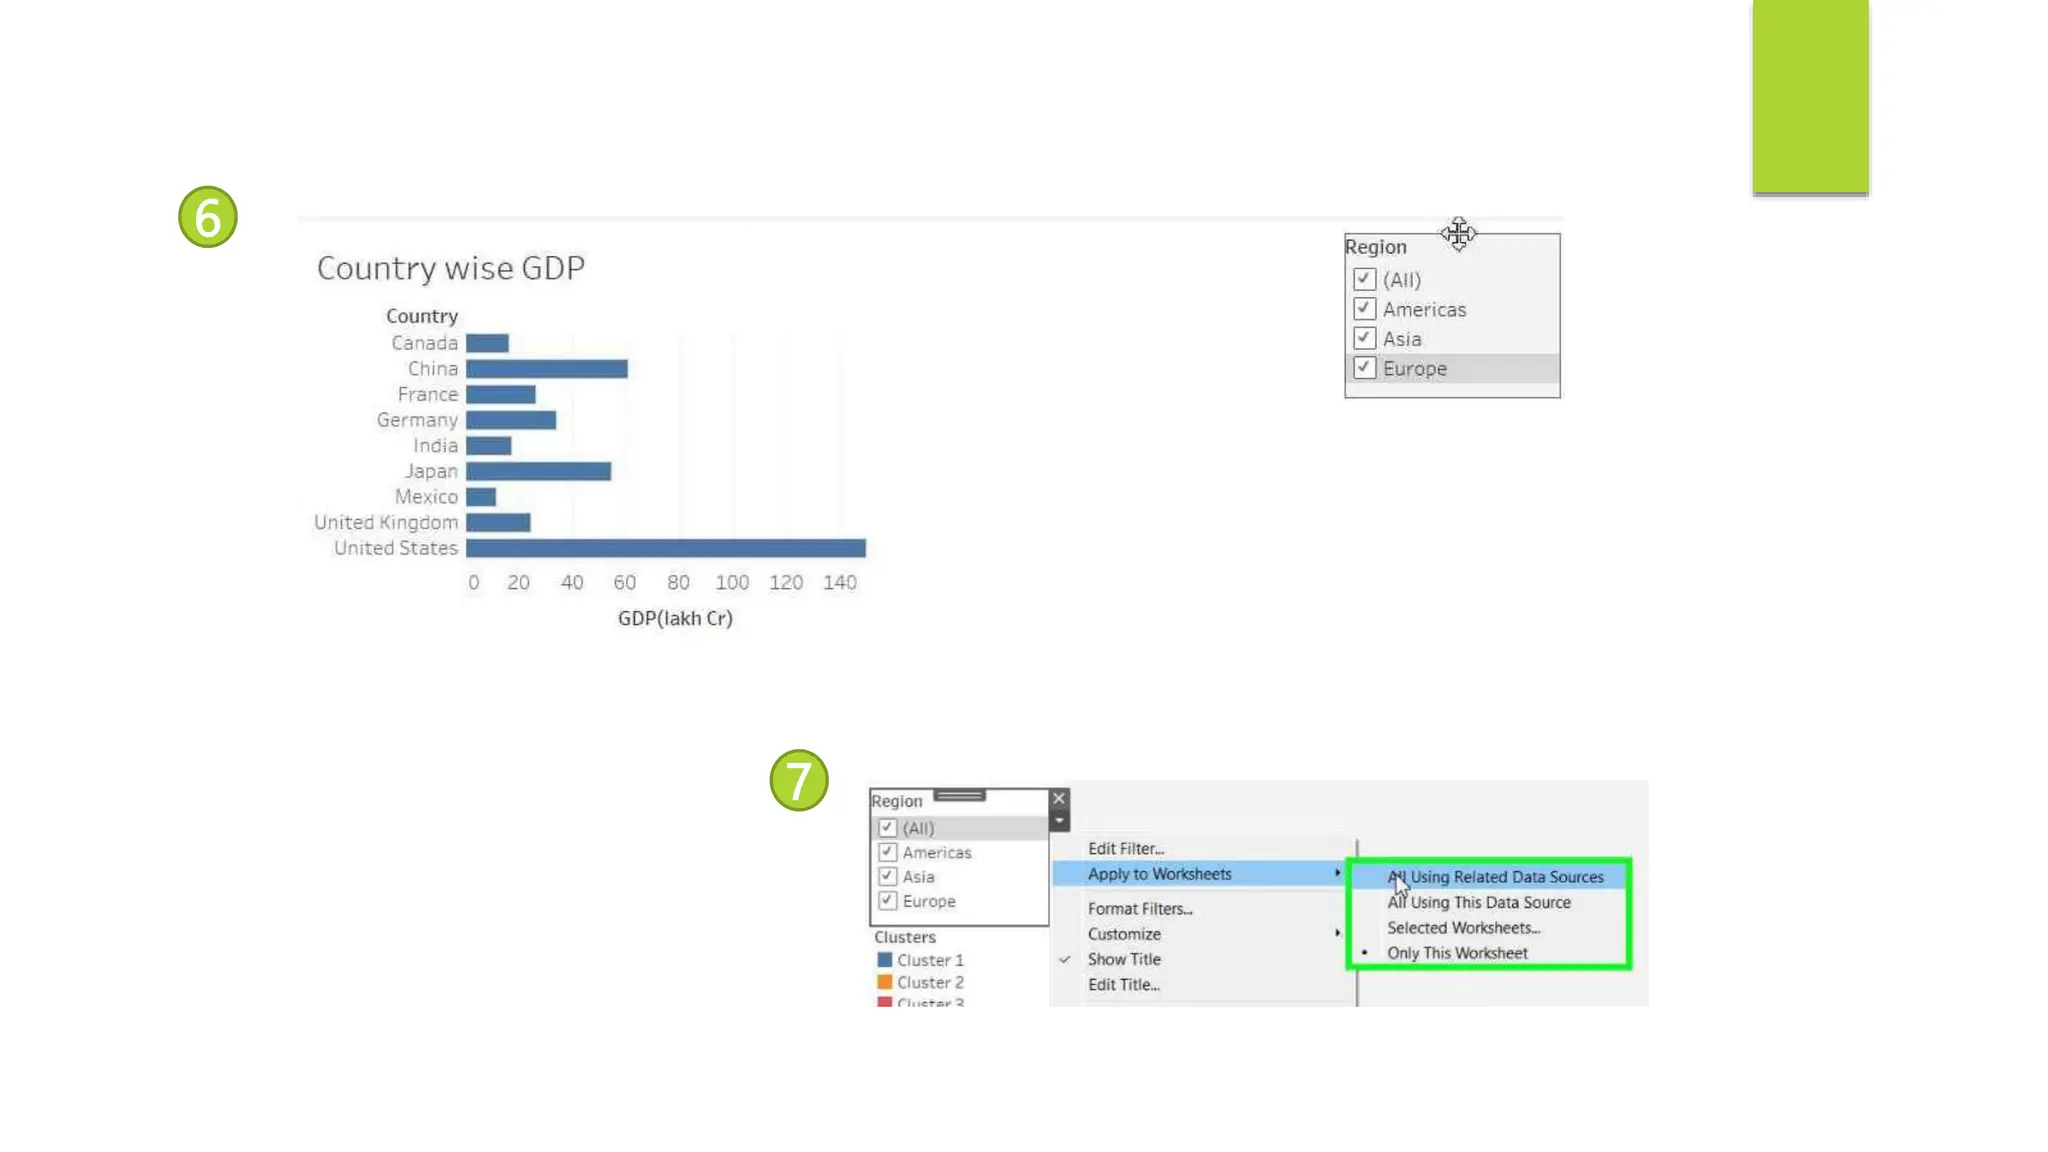2048x1152 pixels.
Task: Uncheck Europe in the upper Region filter
Action: tap(1364, 368)
